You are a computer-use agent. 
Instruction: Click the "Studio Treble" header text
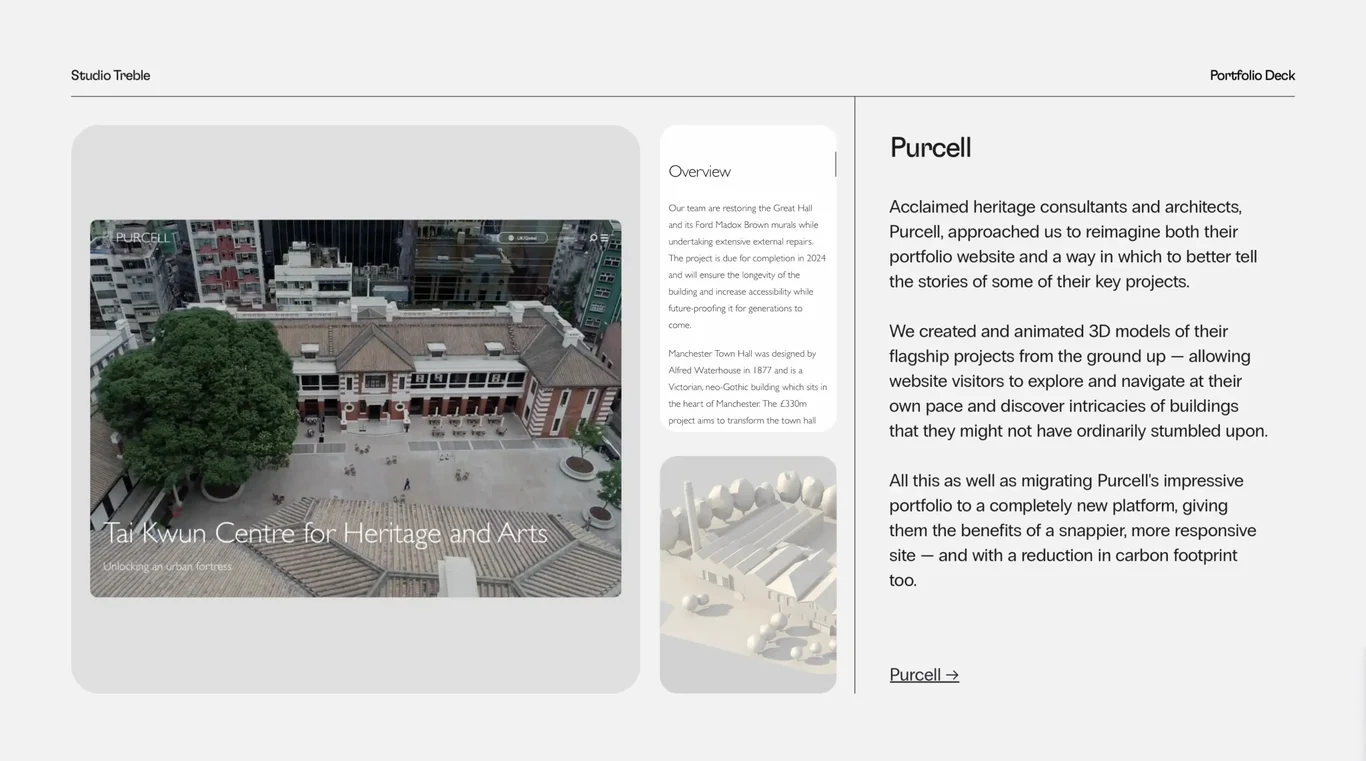point(111,76)
